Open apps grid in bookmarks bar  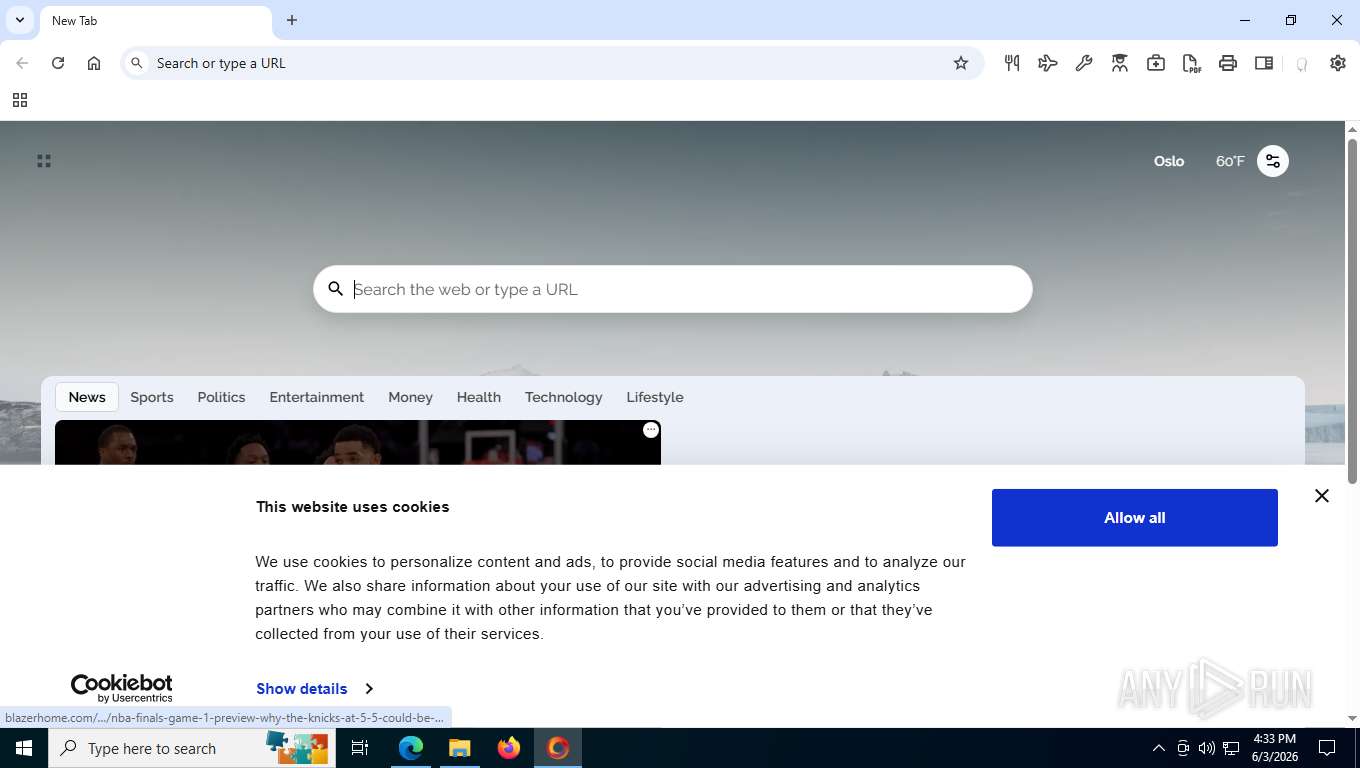(x=20, y=100)
